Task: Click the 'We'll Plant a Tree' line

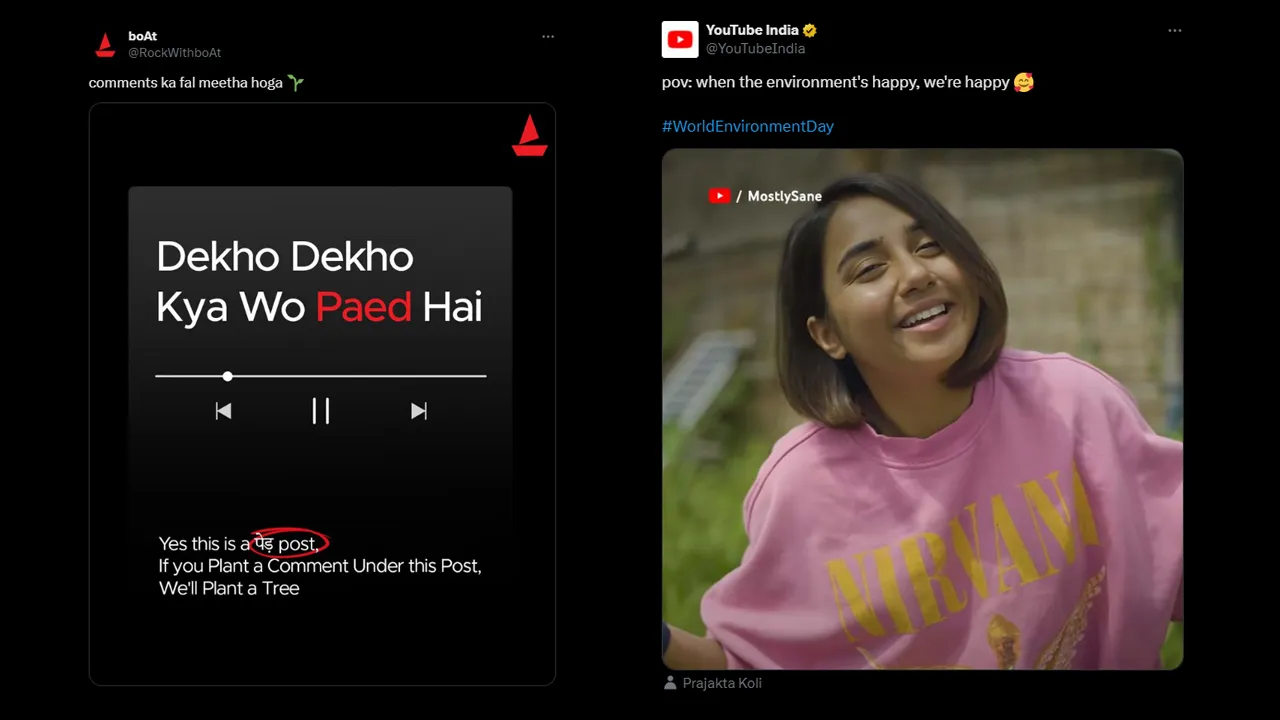Action: coord(229,588)
